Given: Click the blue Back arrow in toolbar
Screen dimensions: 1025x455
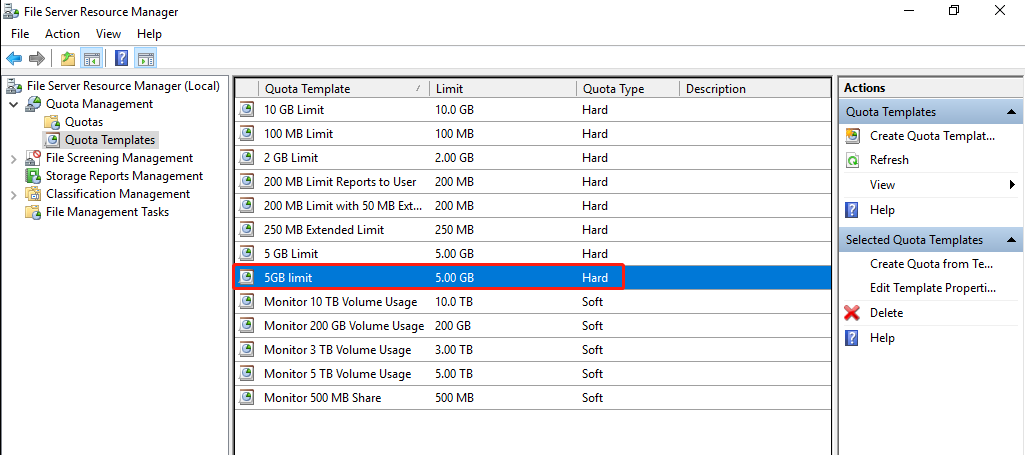Looking at the screenshot, I should (14, 59).
